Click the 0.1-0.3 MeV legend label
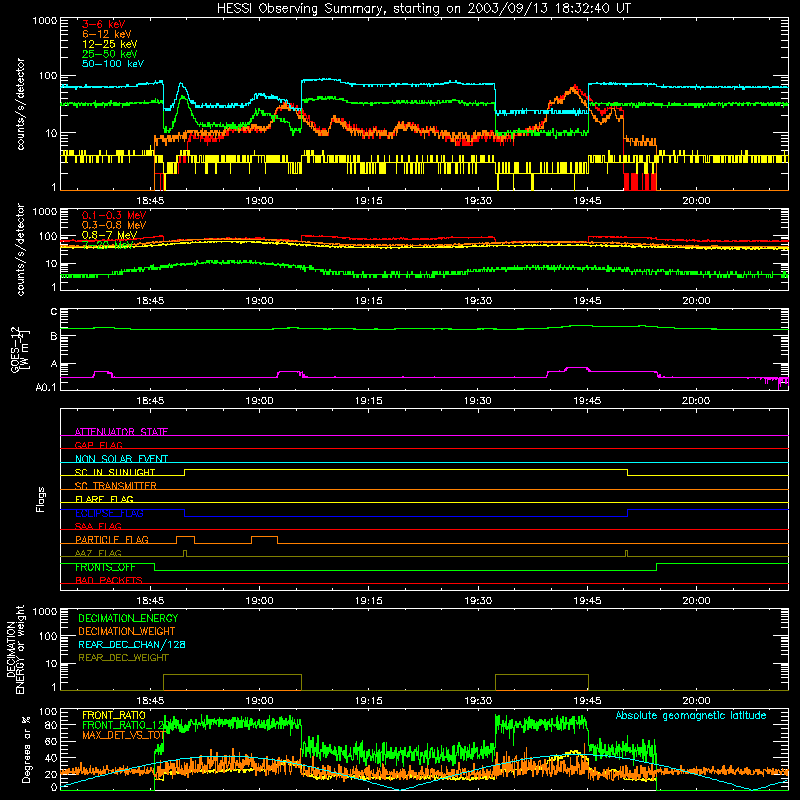Image resolution: width=800 pixels, height=800 pixels. pyautogui.click(x=114, y=215)
